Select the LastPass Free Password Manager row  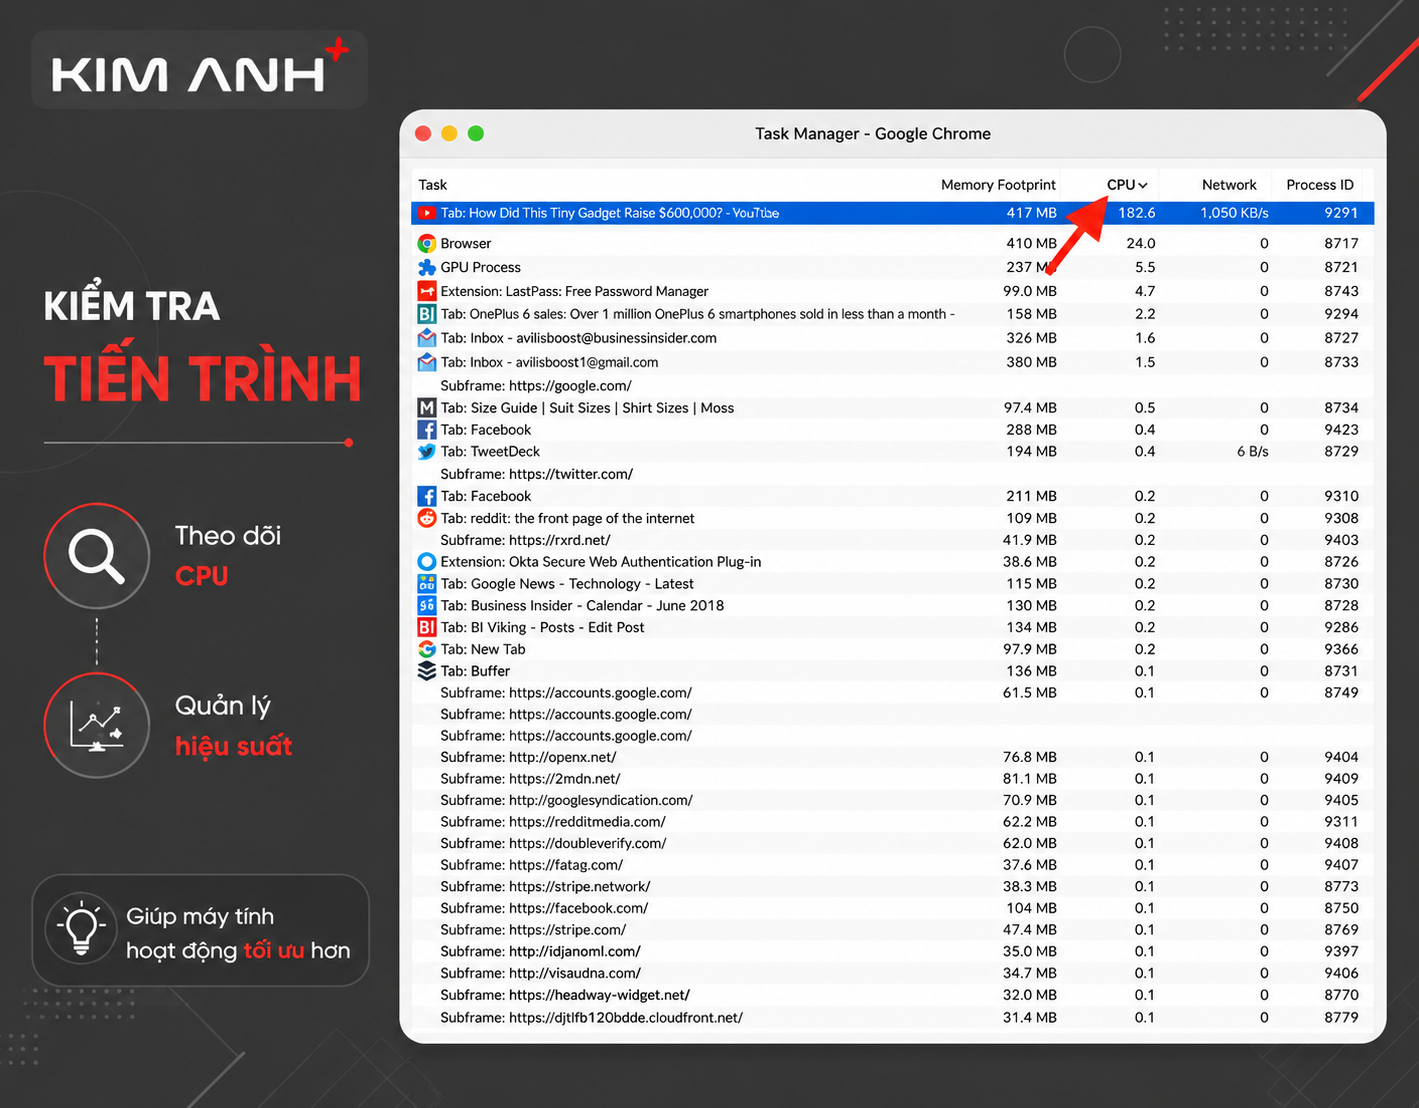pyautogui.click(x=892, y=291)
